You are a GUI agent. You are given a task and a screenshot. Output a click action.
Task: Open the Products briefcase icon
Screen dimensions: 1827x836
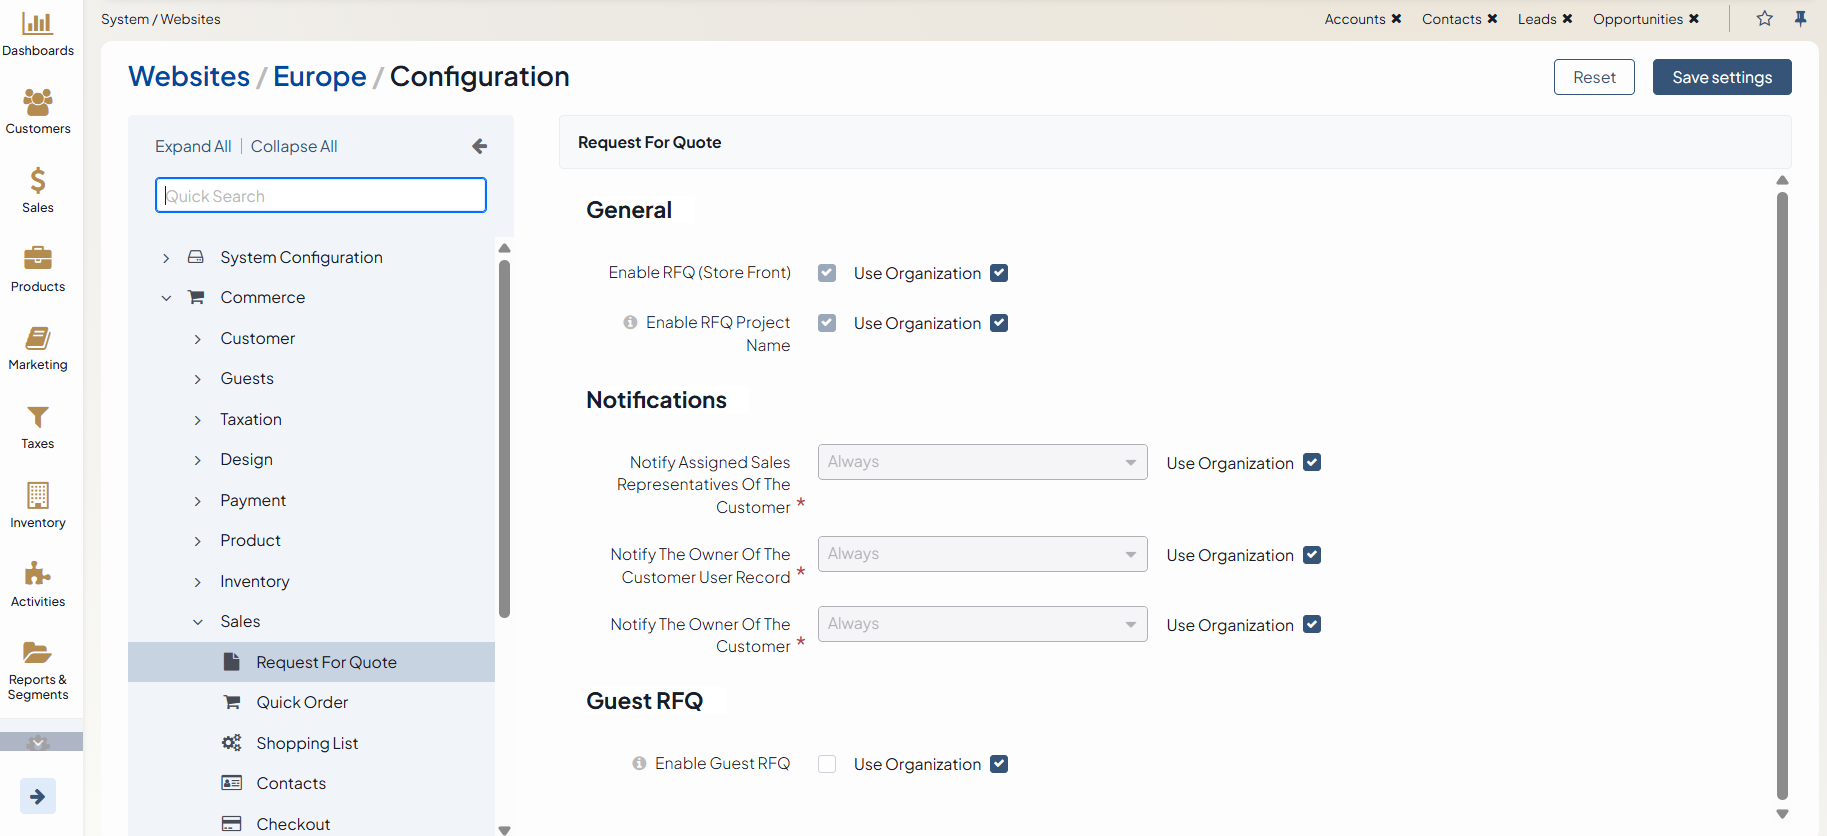pos(38,259)
